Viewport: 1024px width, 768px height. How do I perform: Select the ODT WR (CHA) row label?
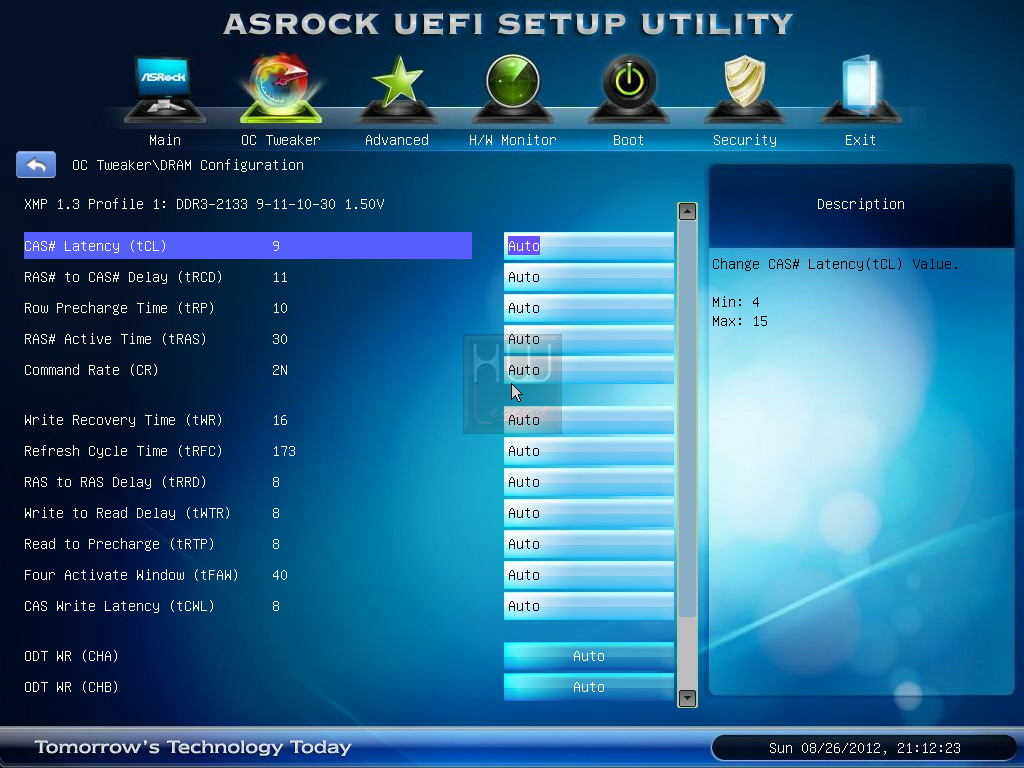pyautogui.click(x=71, y=656)
